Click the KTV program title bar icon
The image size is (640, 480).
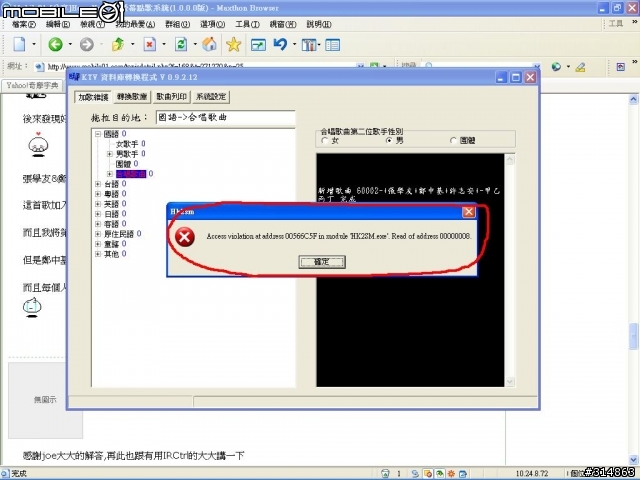(74, 77)
